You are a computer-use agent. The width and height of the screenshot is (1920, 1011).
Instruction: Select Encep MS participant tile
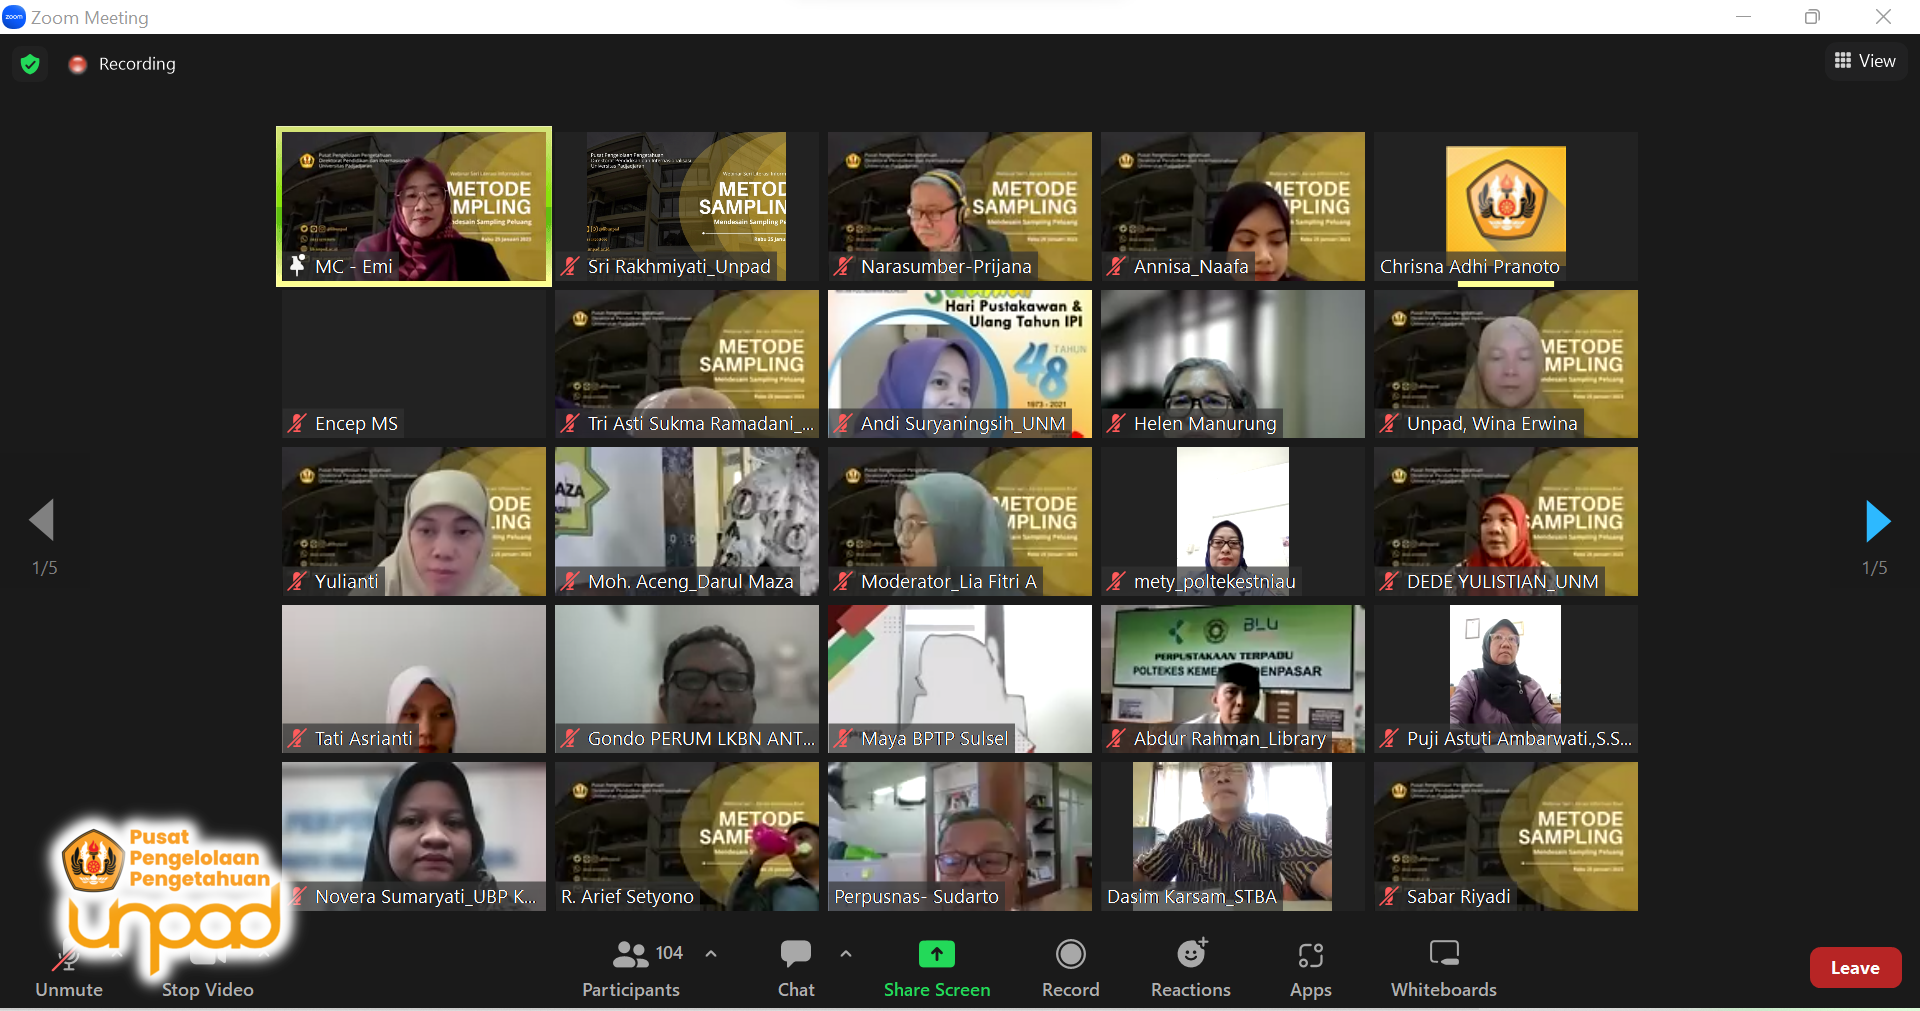(414, 364)
